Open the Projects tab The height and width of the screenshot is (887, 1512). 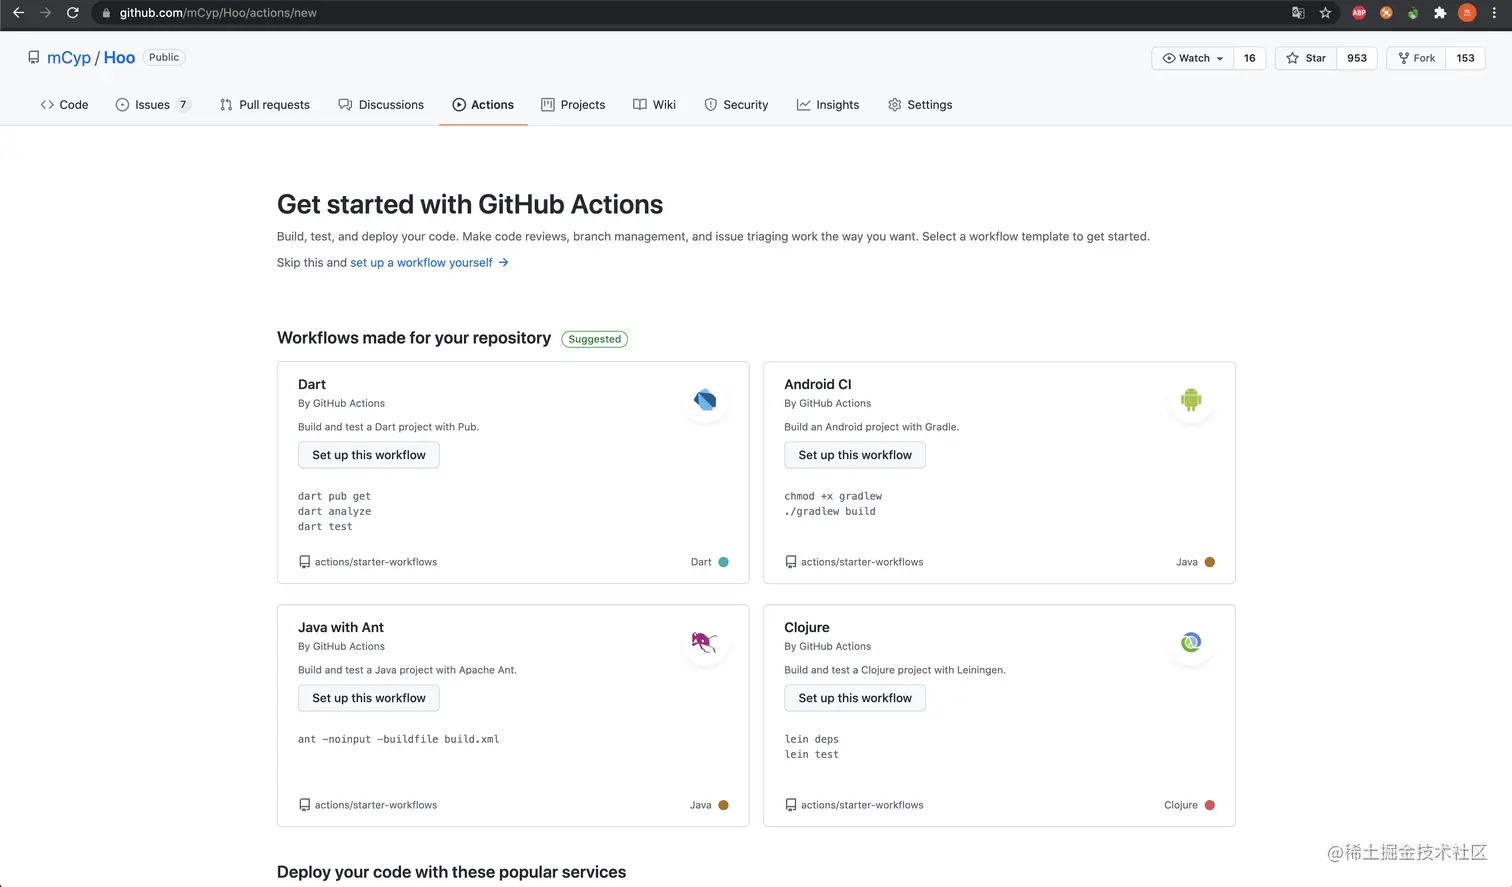573,105
